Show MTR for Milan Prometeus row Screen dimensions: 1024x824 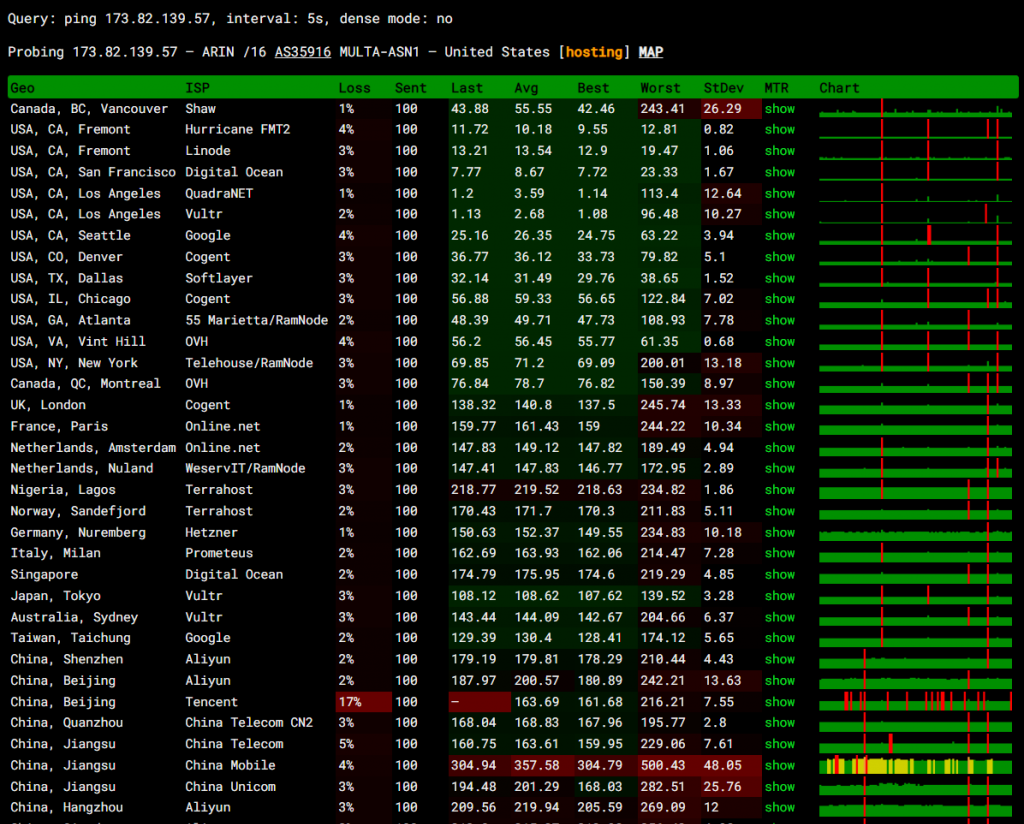coord(780,553)
